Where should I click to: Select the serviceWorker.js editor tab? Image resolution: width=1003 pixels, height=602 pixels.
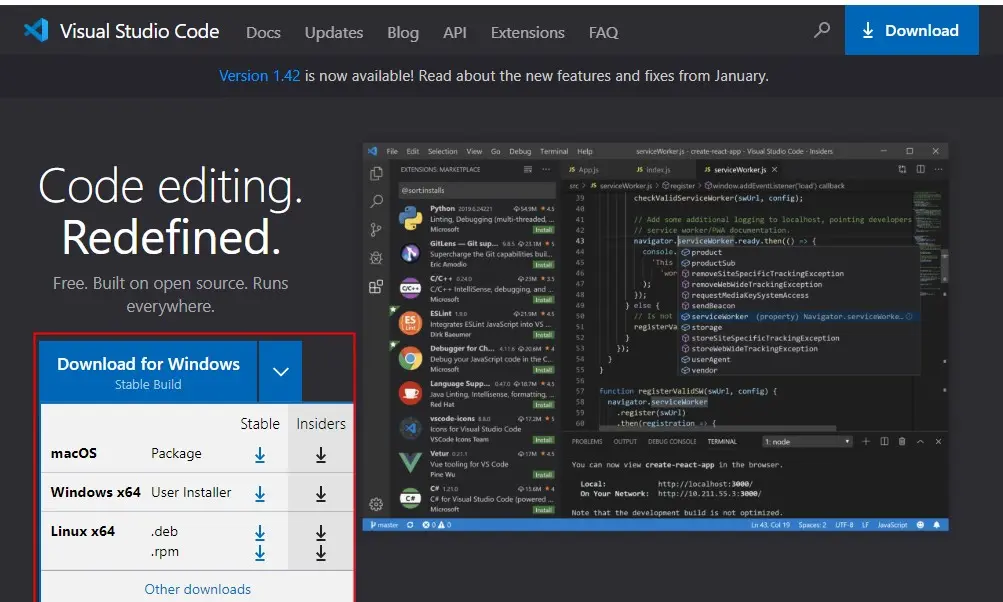(x=740, y=170)
